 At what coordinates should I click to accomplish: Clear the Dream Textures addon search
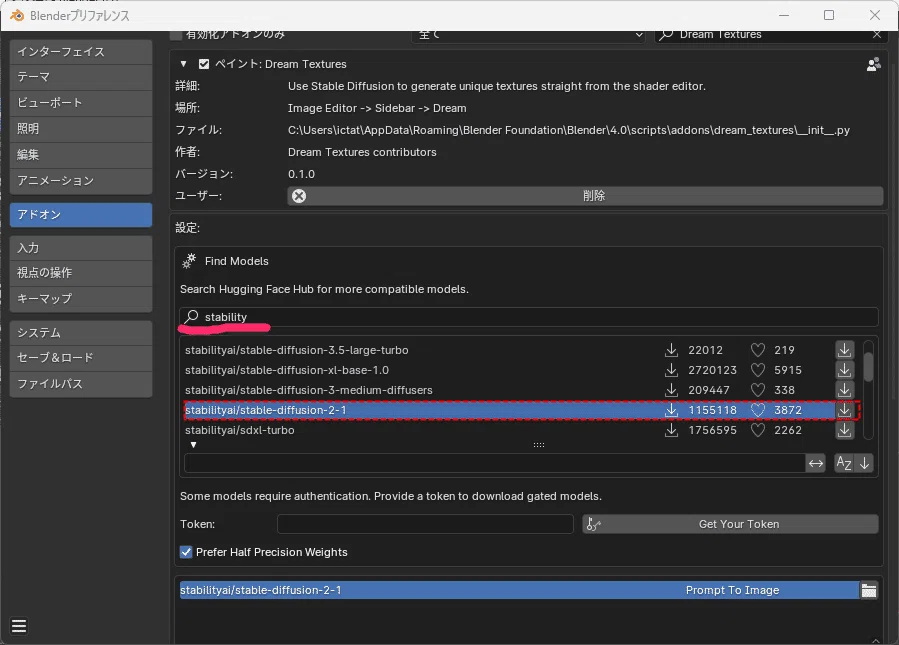click(877, 34)
